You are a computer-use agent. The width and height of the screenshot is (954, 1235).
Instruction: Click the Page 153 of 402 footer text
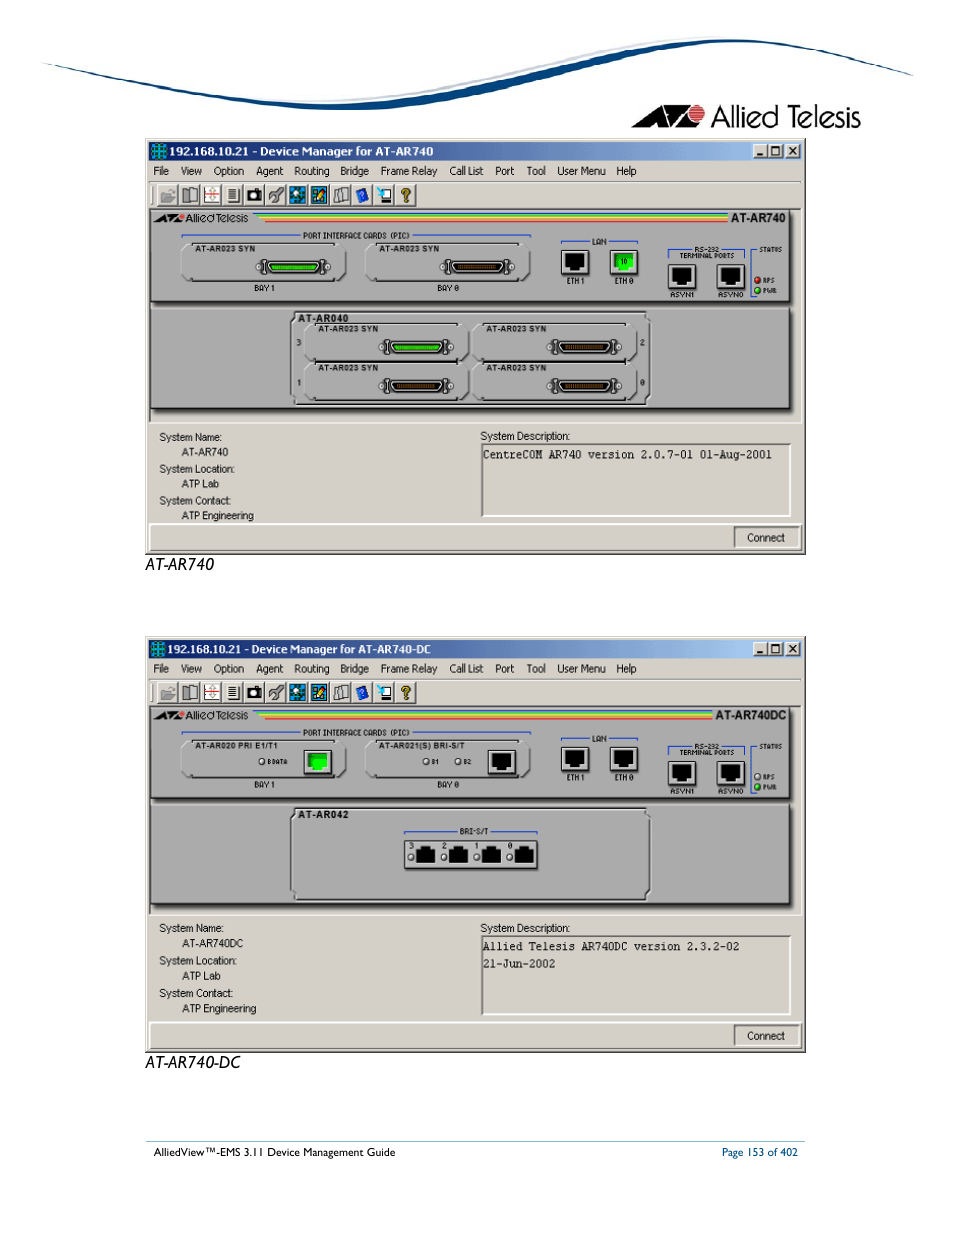click(760, 1152)
